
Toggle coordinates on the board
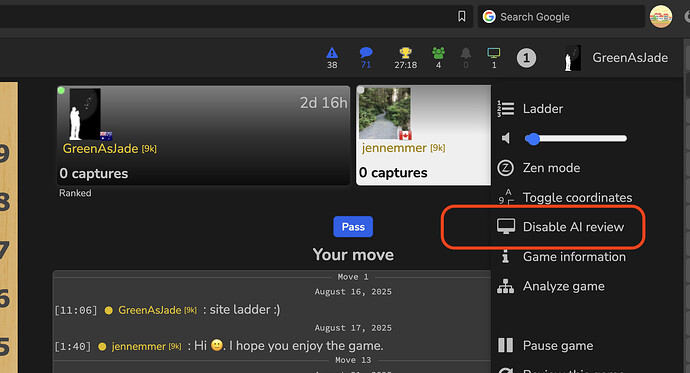[577, 197]
